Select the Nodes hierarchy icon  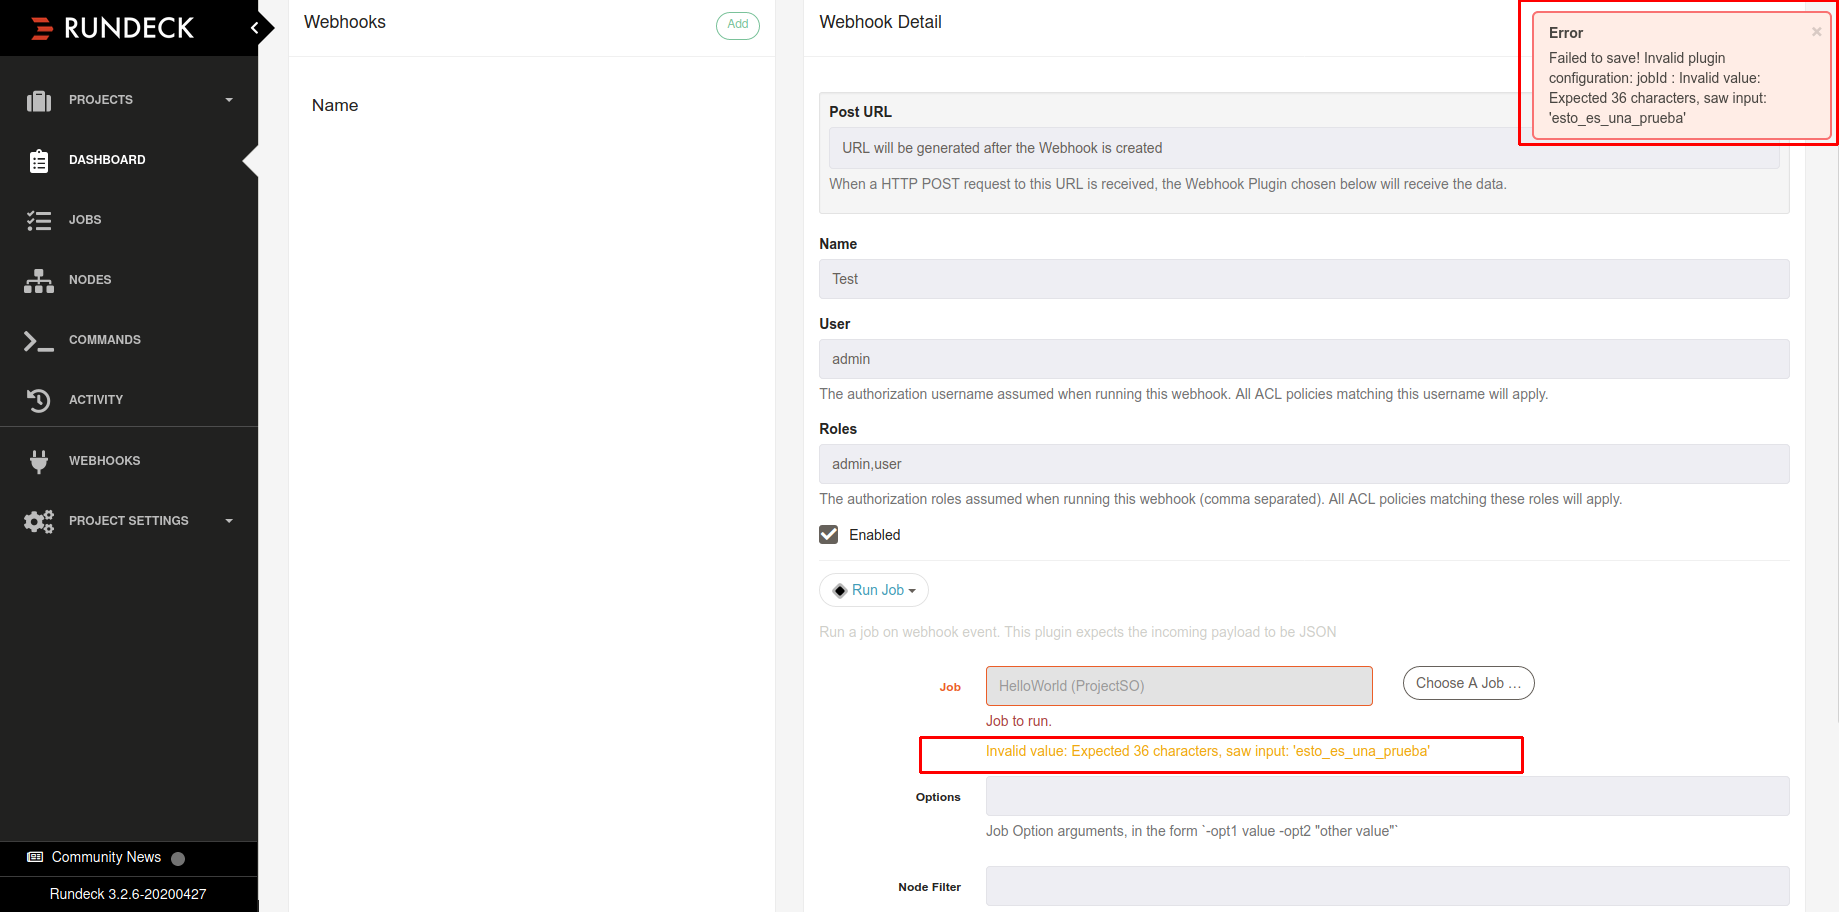[39, 279]
